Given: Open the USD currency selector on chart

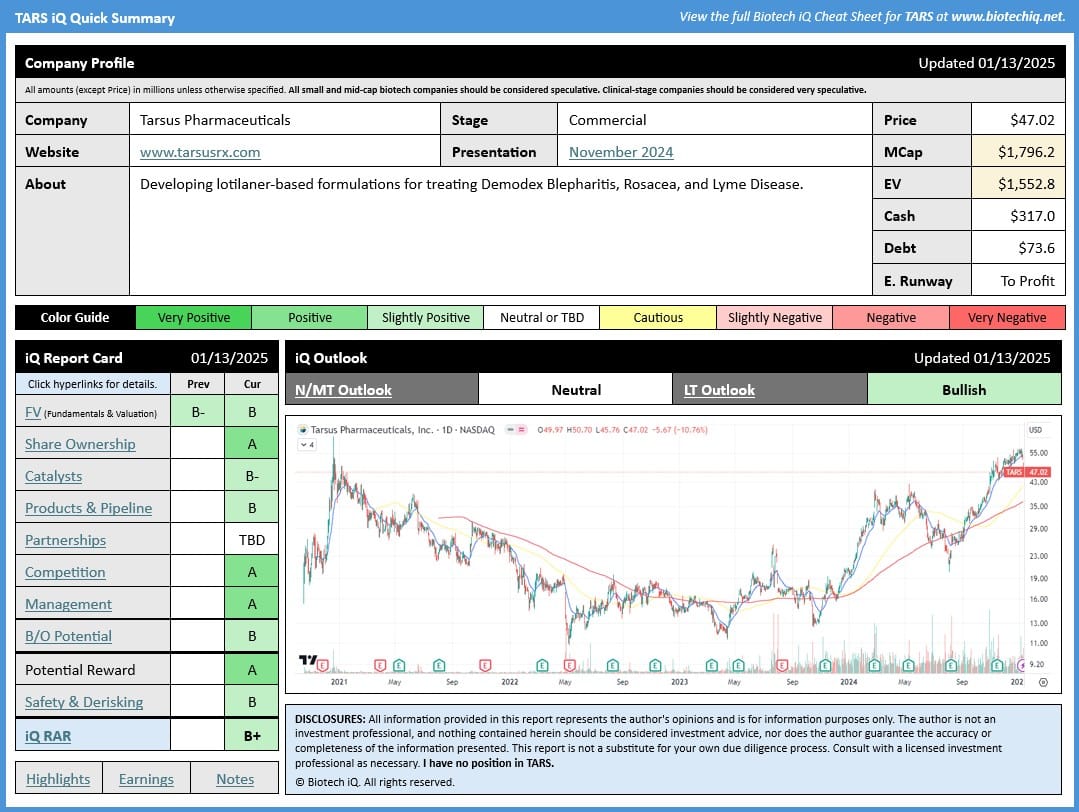Looking at the screenshot, I should (x=1035, y=429).
